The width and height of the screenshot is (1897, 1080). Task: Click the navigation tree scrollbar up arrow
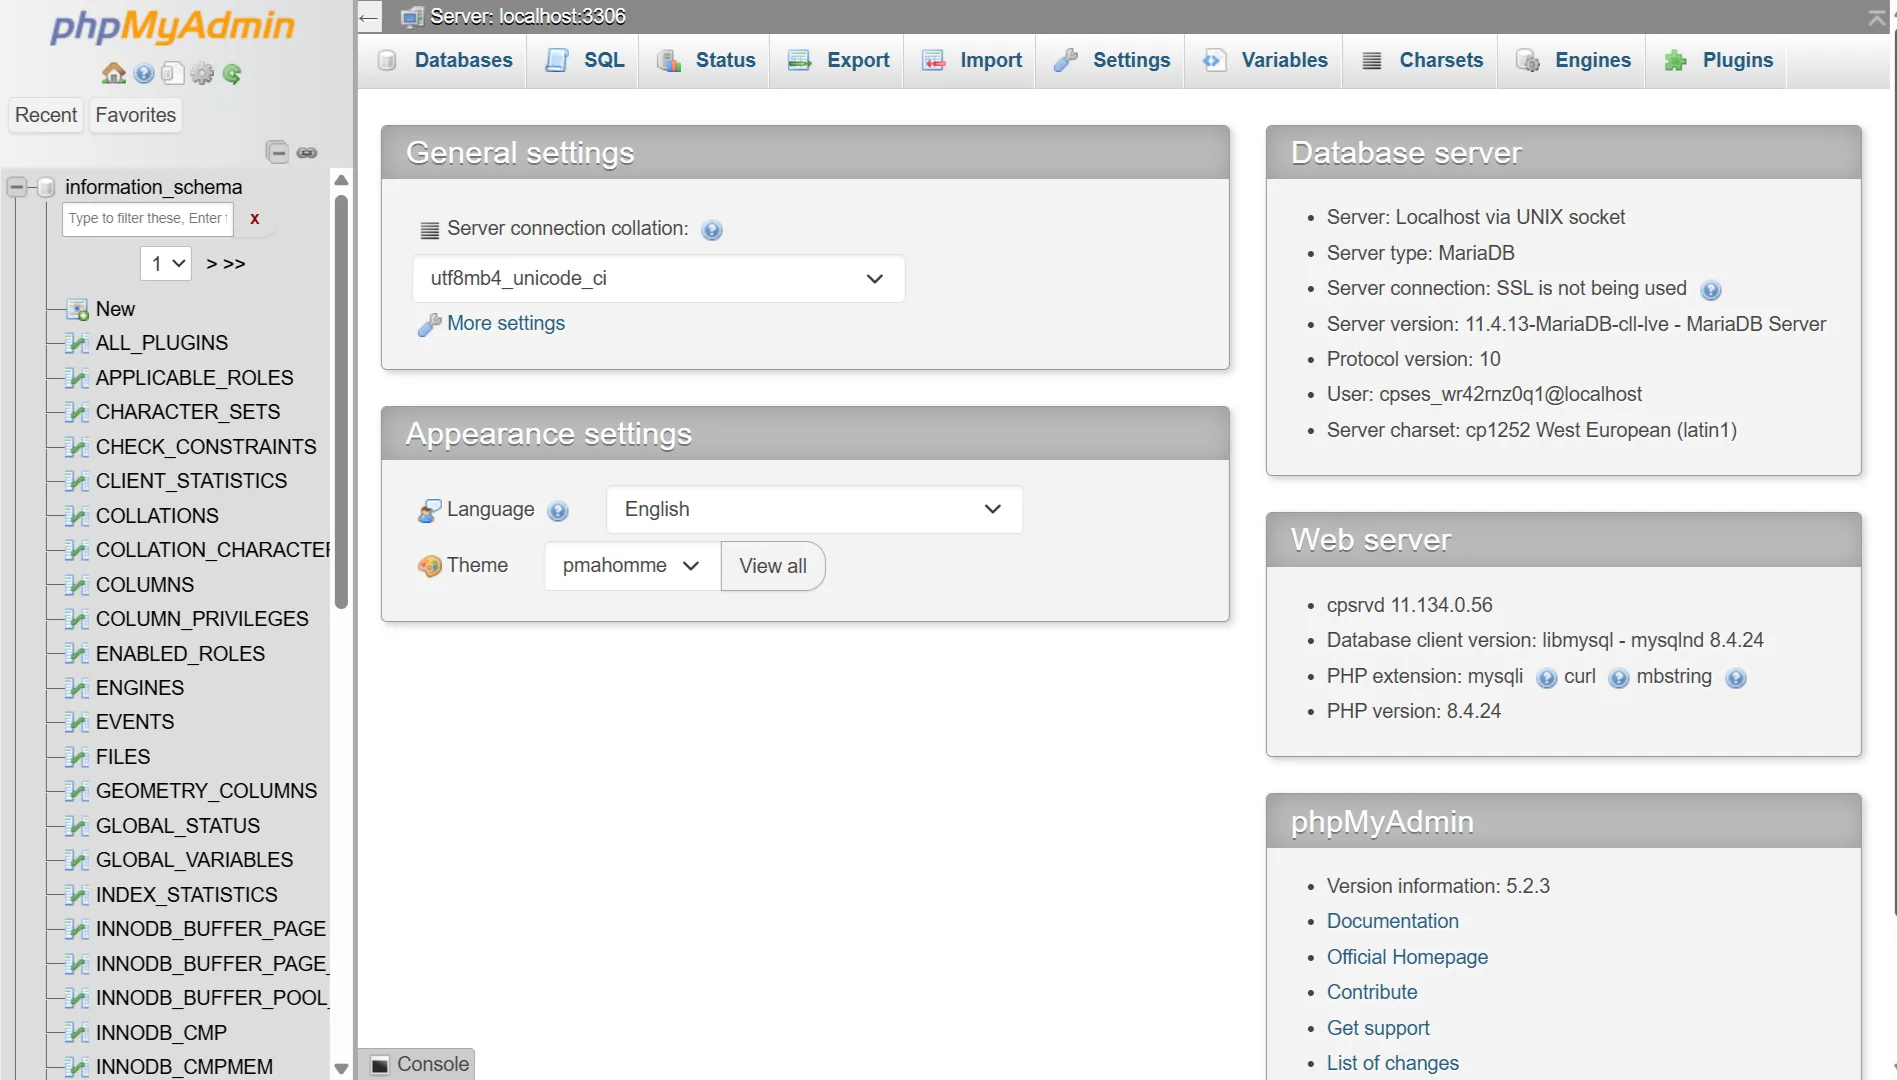pyautogui.click(x=341, y=180)
